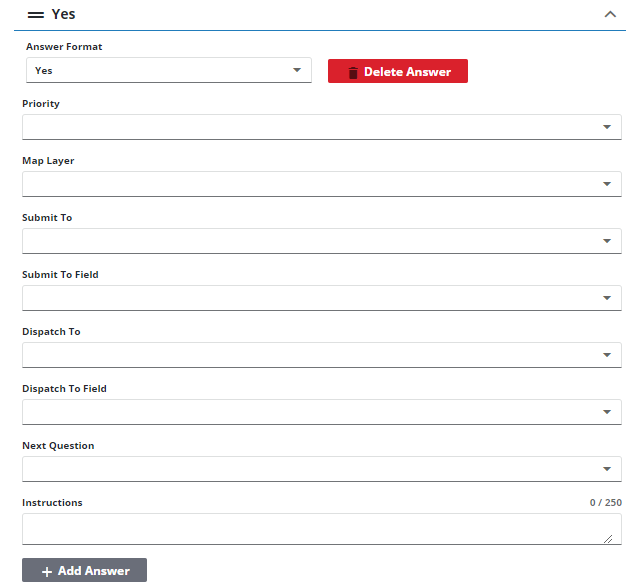
Task: Click the Instructions character counter
Action: 605,503
